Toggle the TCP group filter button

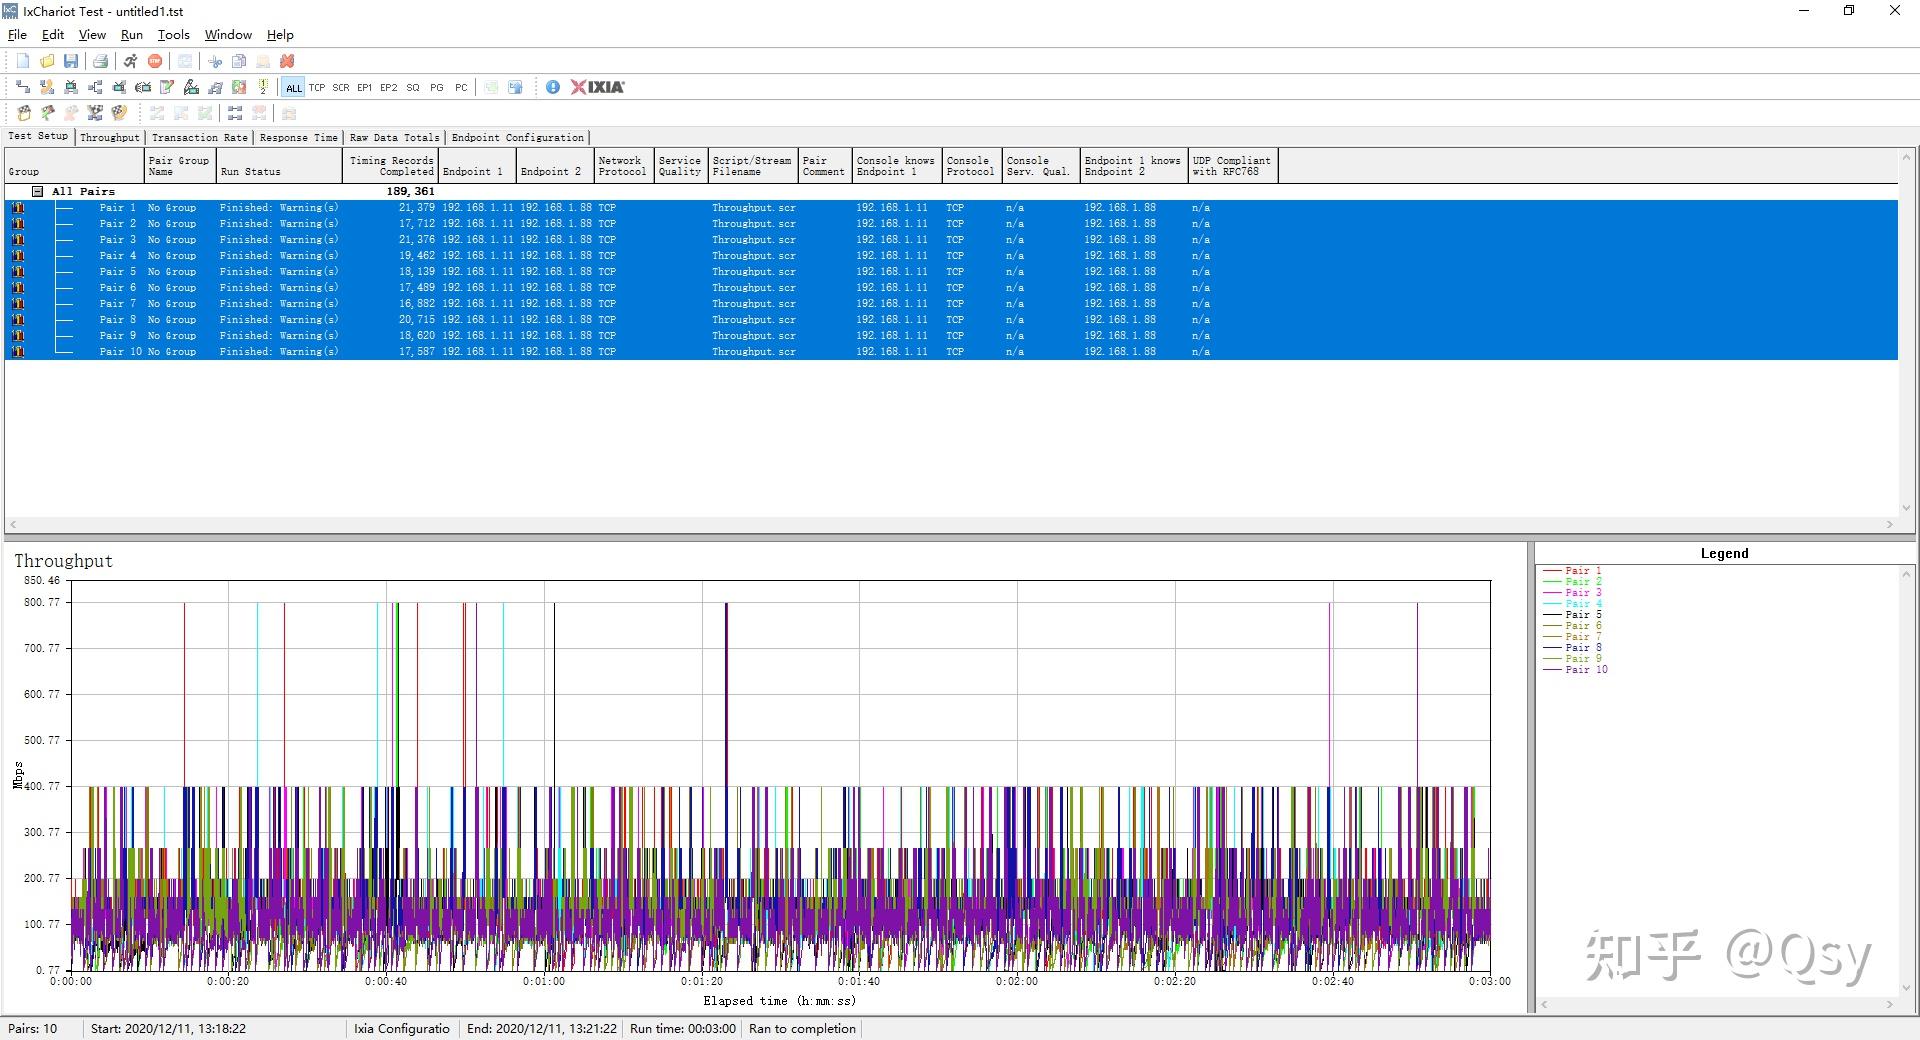coord(317,88)
